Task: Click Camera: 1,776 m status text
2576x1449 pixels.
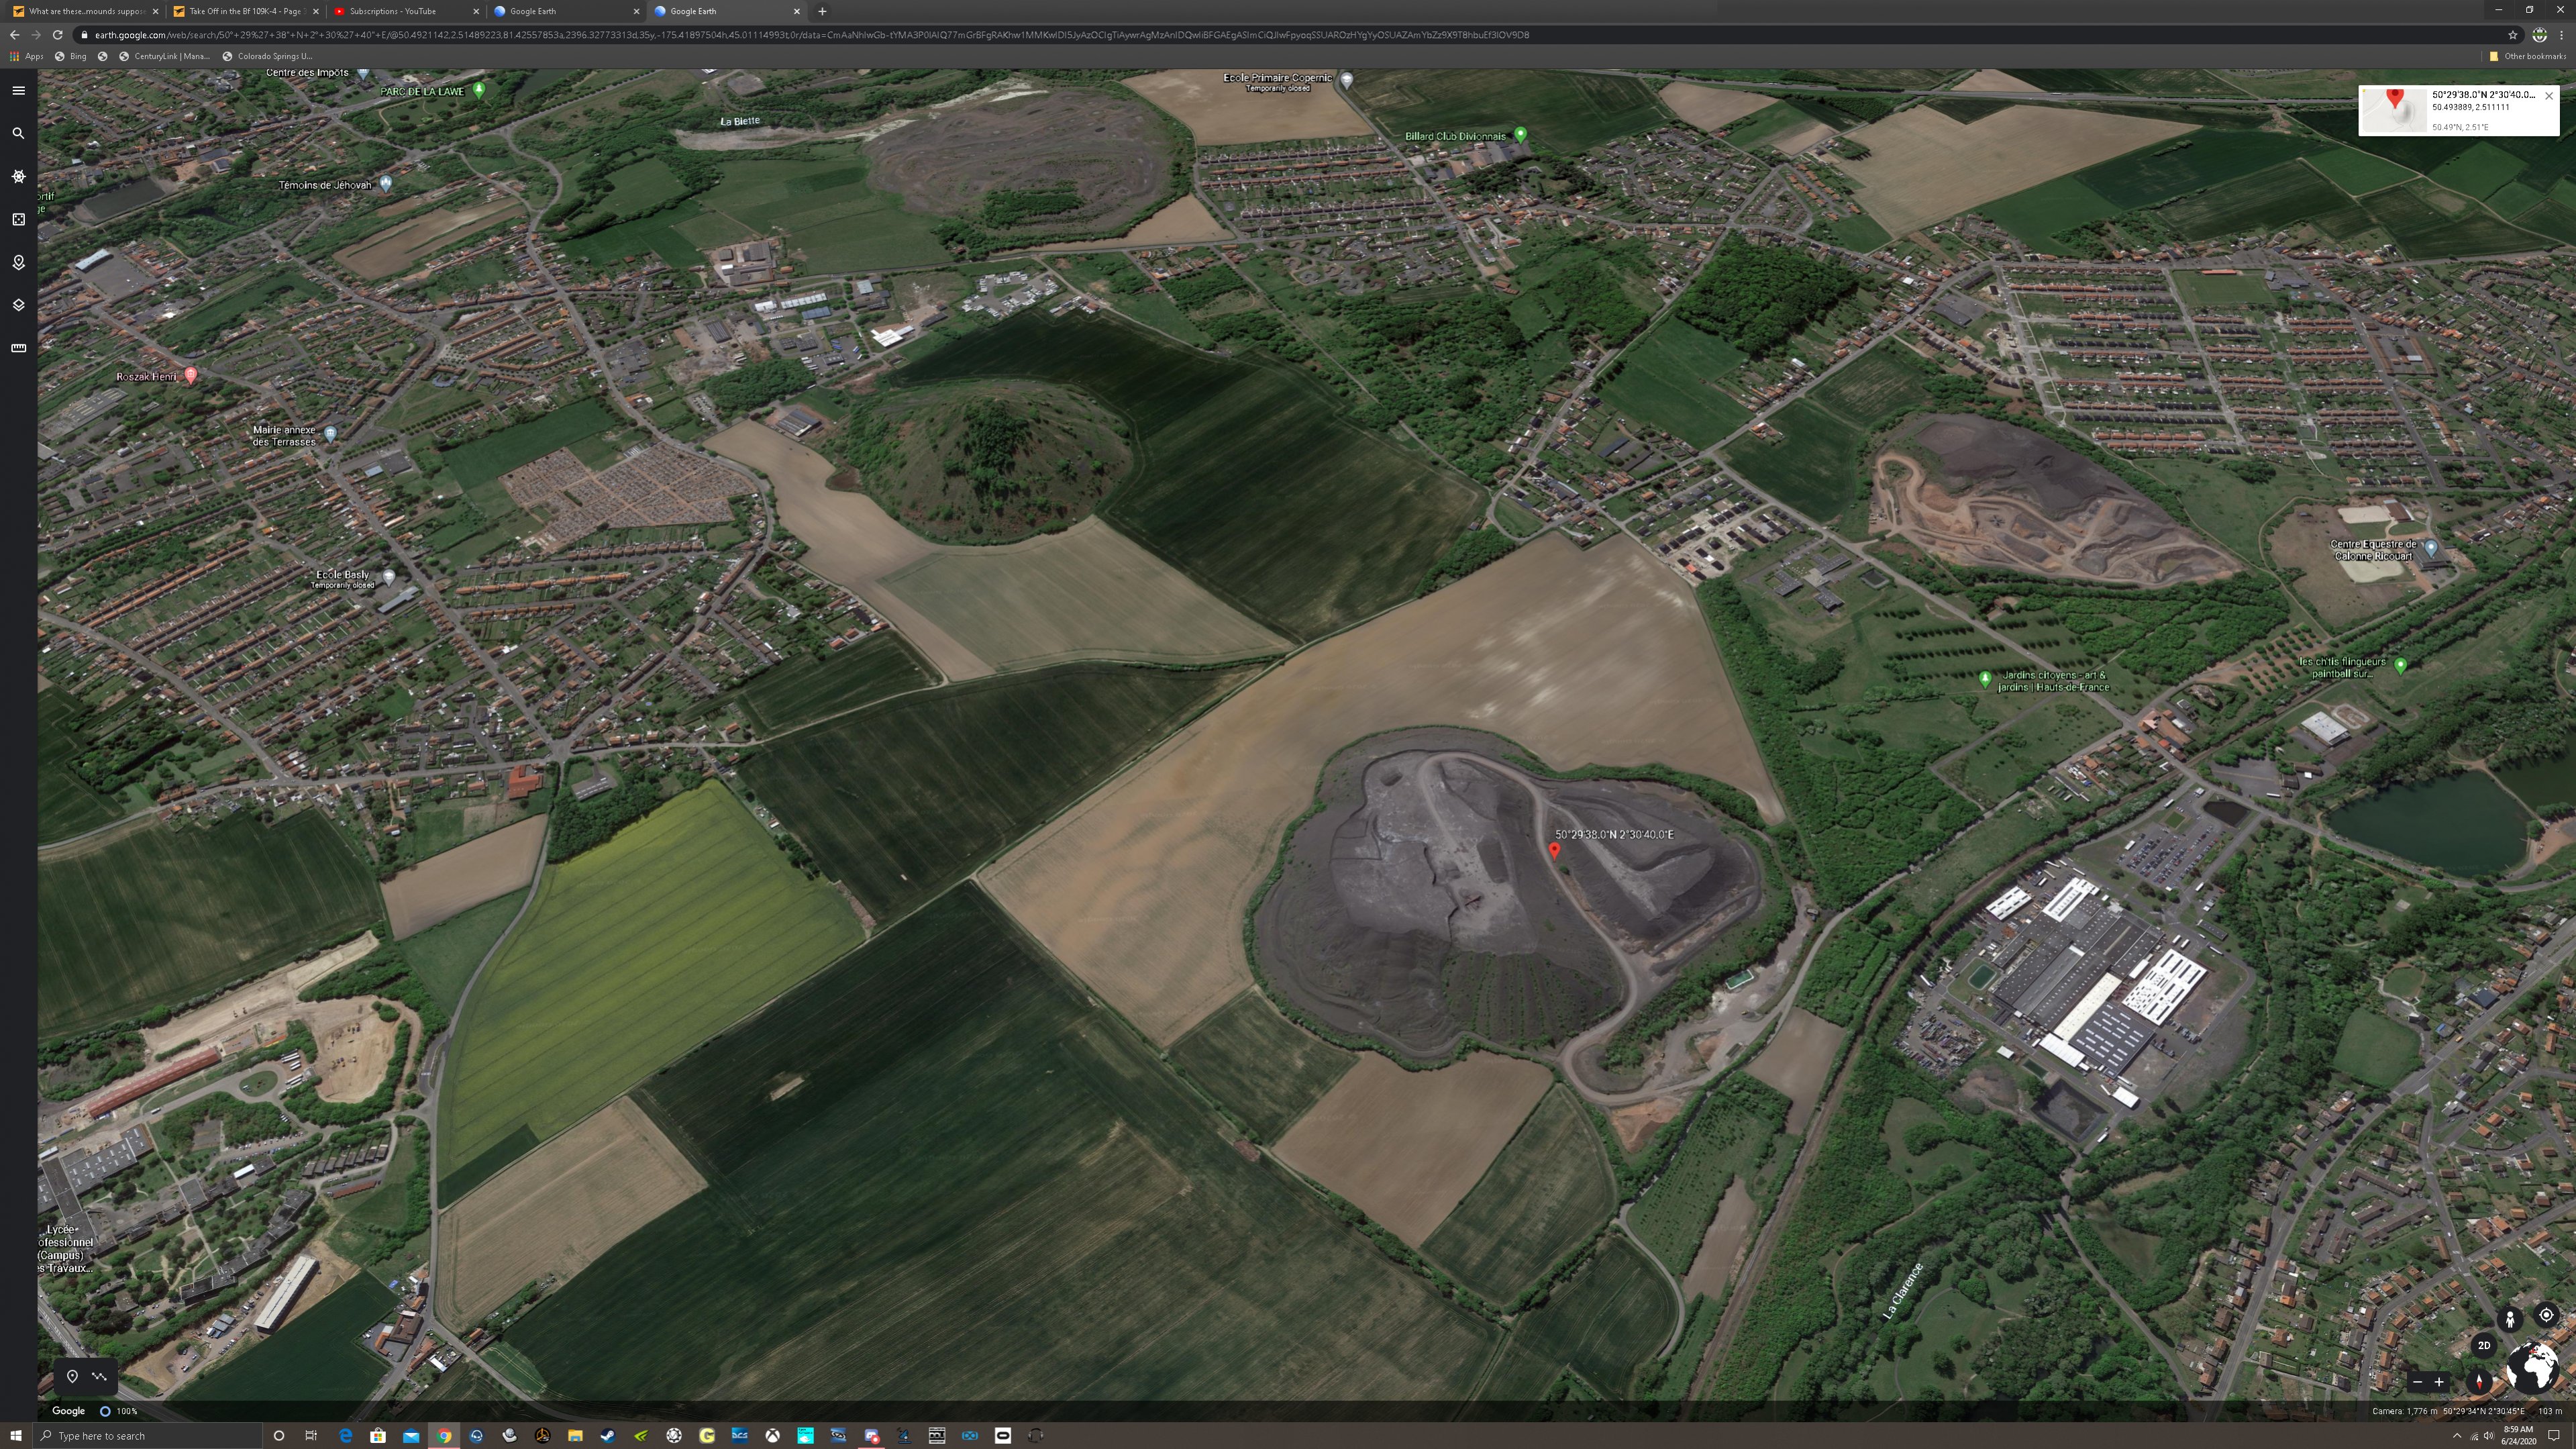Action: pyautogui.click(x=2404, y=1411)
